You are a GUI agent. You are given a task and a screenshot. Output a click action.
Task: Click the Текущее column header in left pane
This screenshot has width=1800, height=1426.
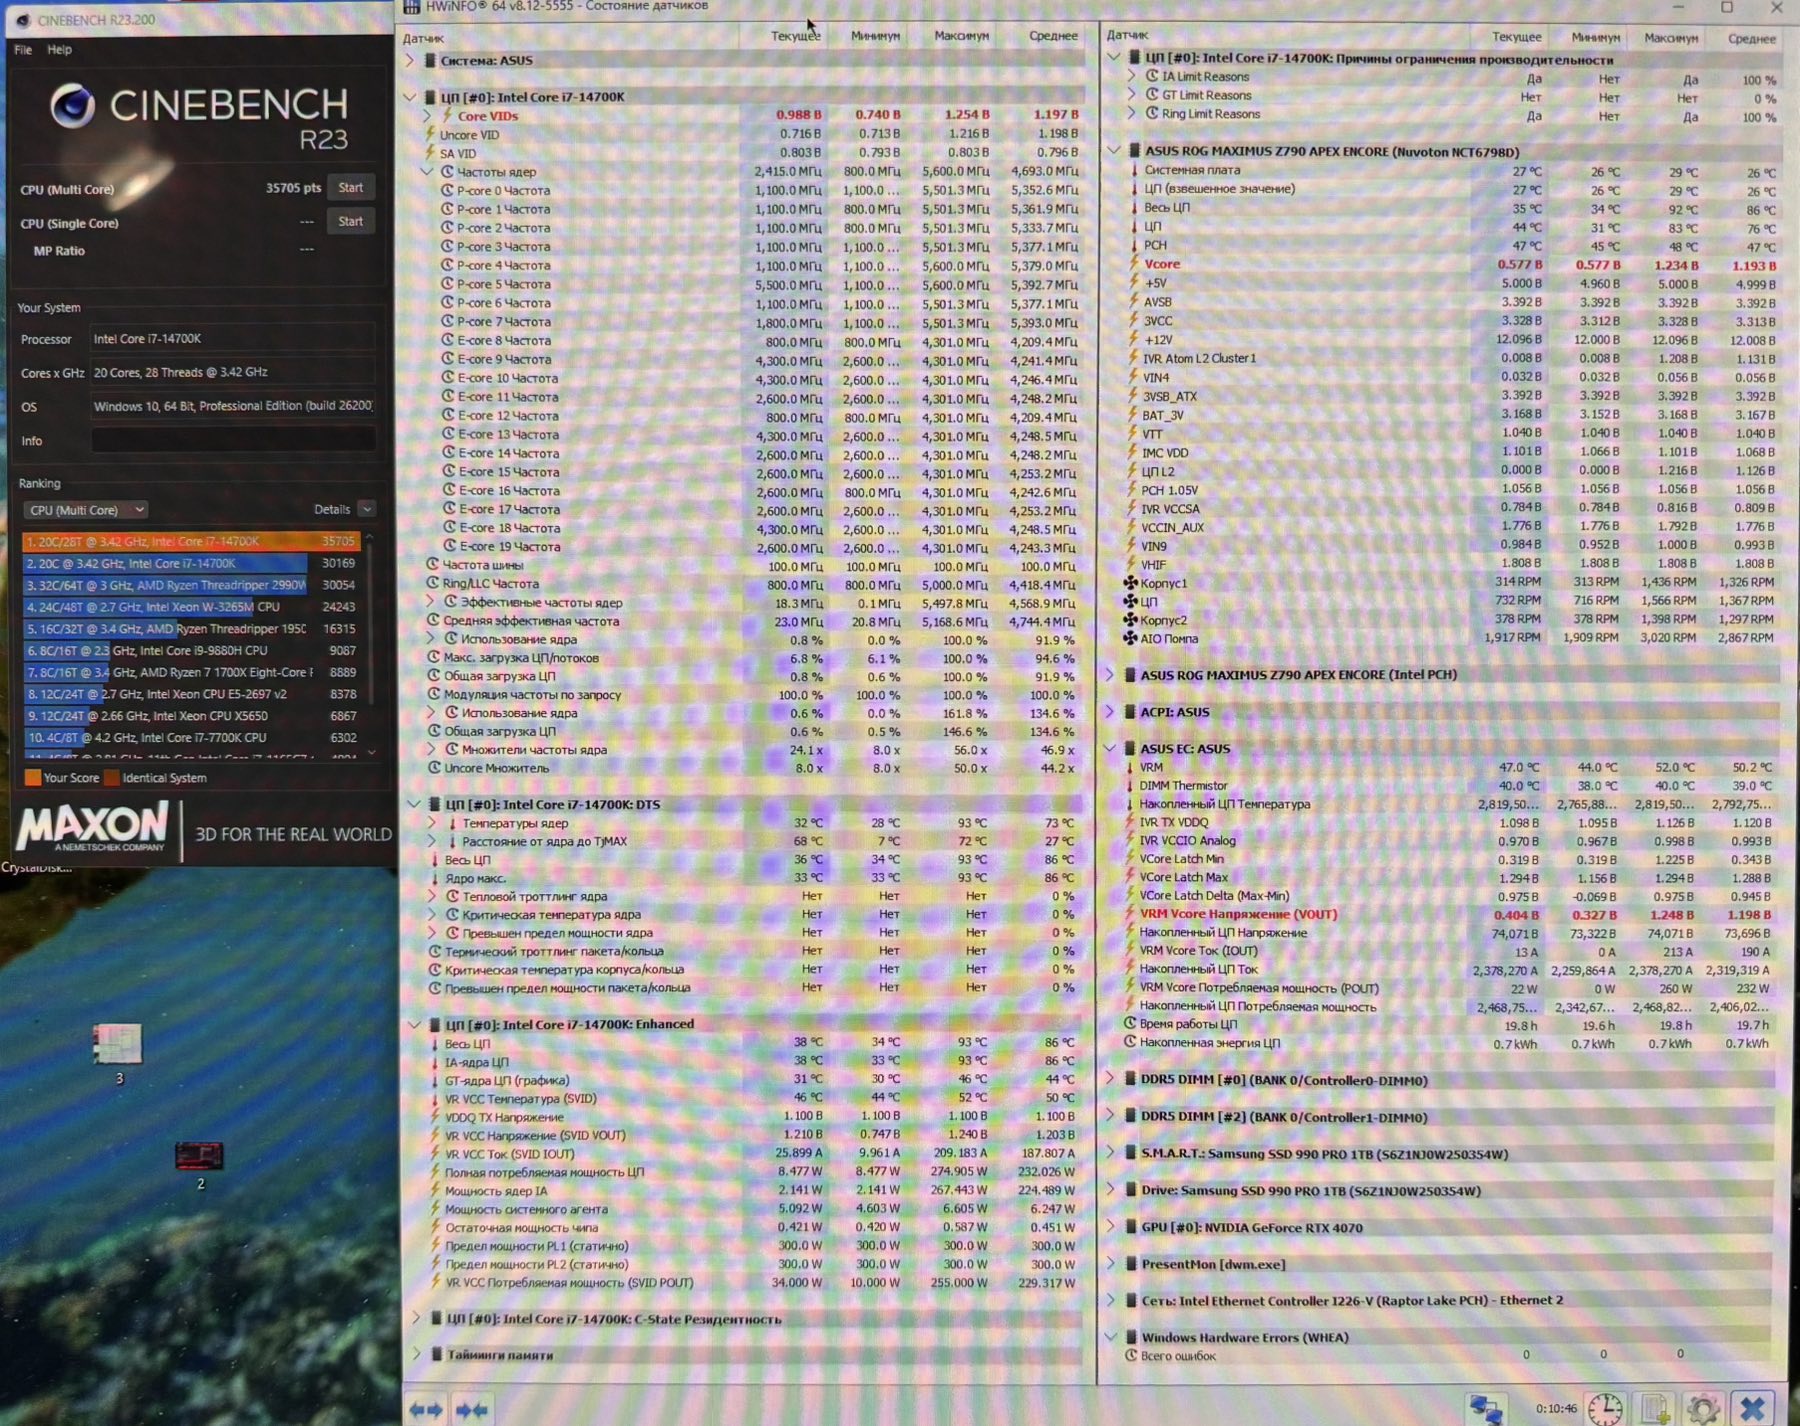[x=796, y=36]
